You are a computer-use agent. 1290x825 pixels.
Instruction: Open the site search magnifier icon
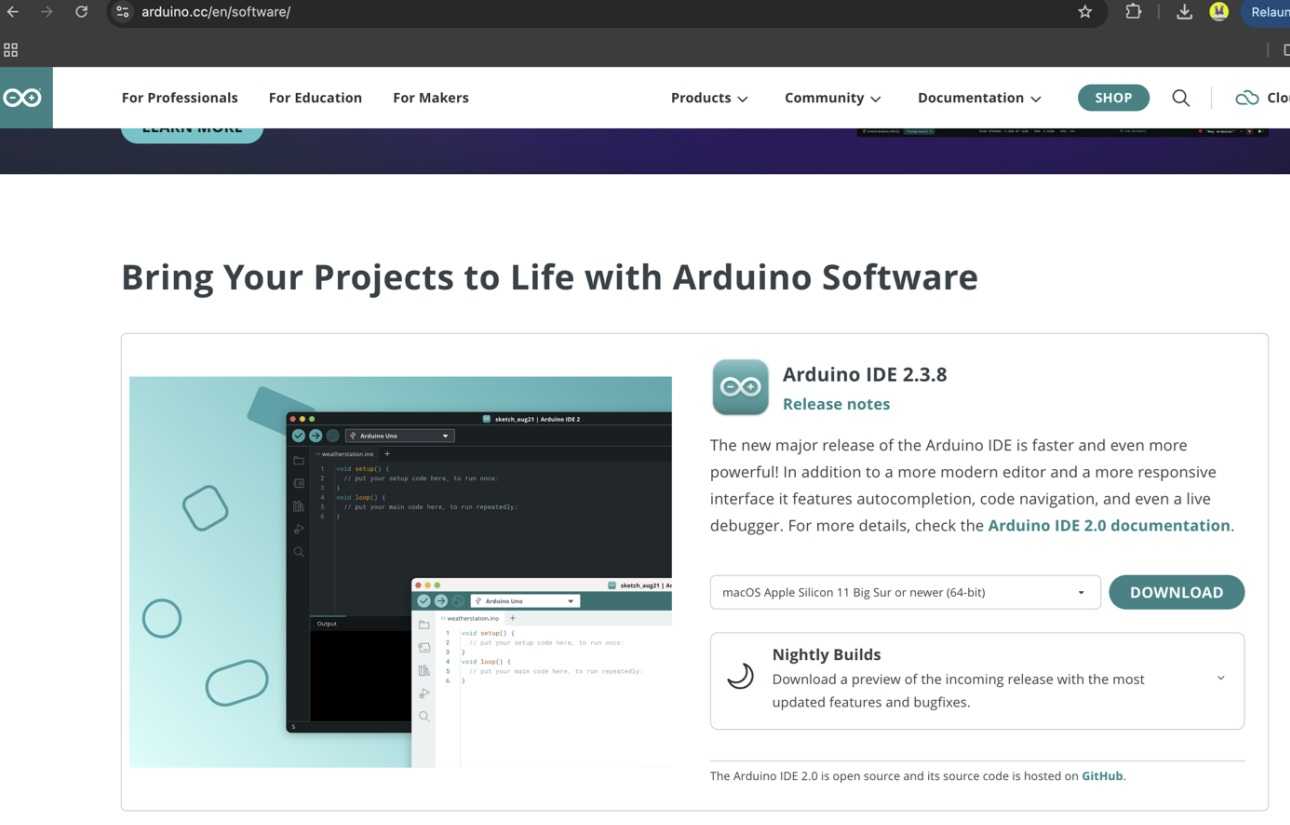[1181, 98]
